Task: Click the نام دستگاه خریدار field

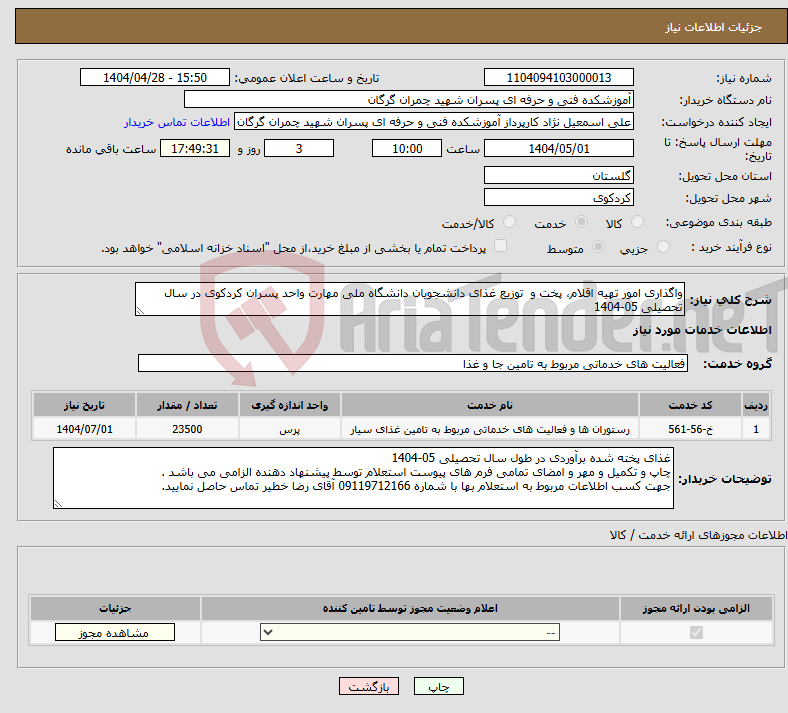Action: coord(409,99)
